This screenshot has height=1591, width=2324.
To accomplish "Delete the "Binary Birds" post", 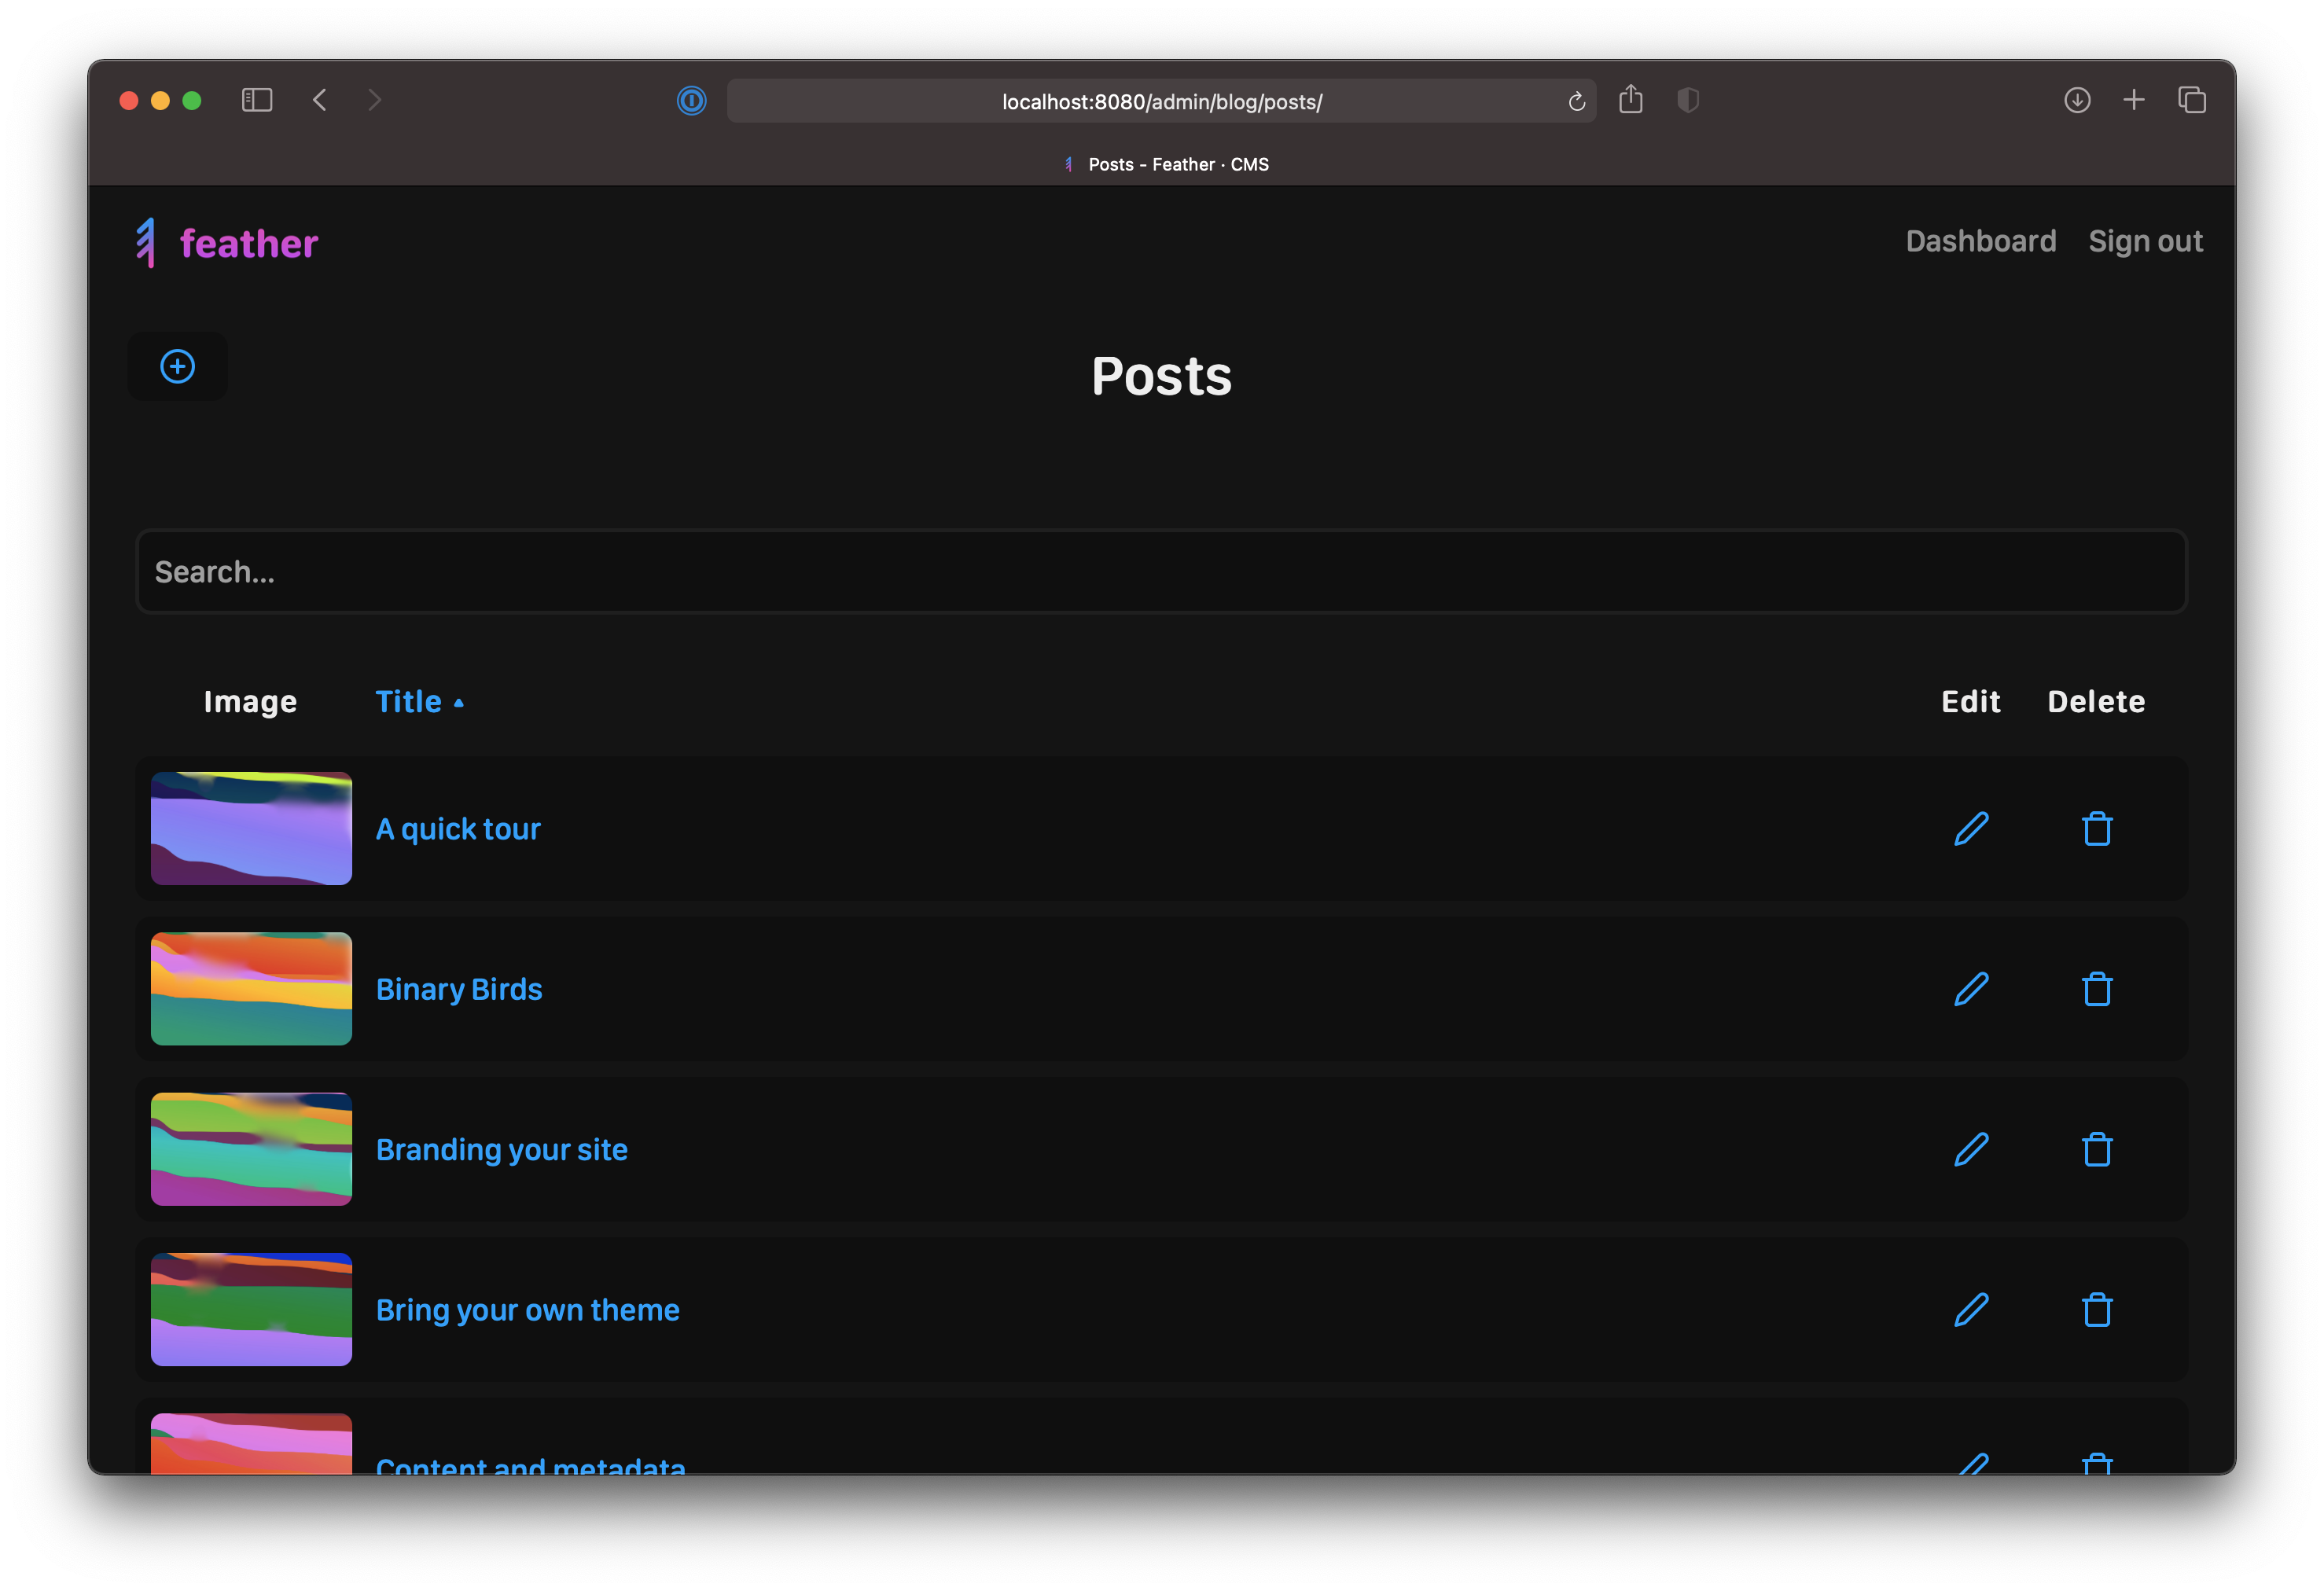I will point(2097,989).
